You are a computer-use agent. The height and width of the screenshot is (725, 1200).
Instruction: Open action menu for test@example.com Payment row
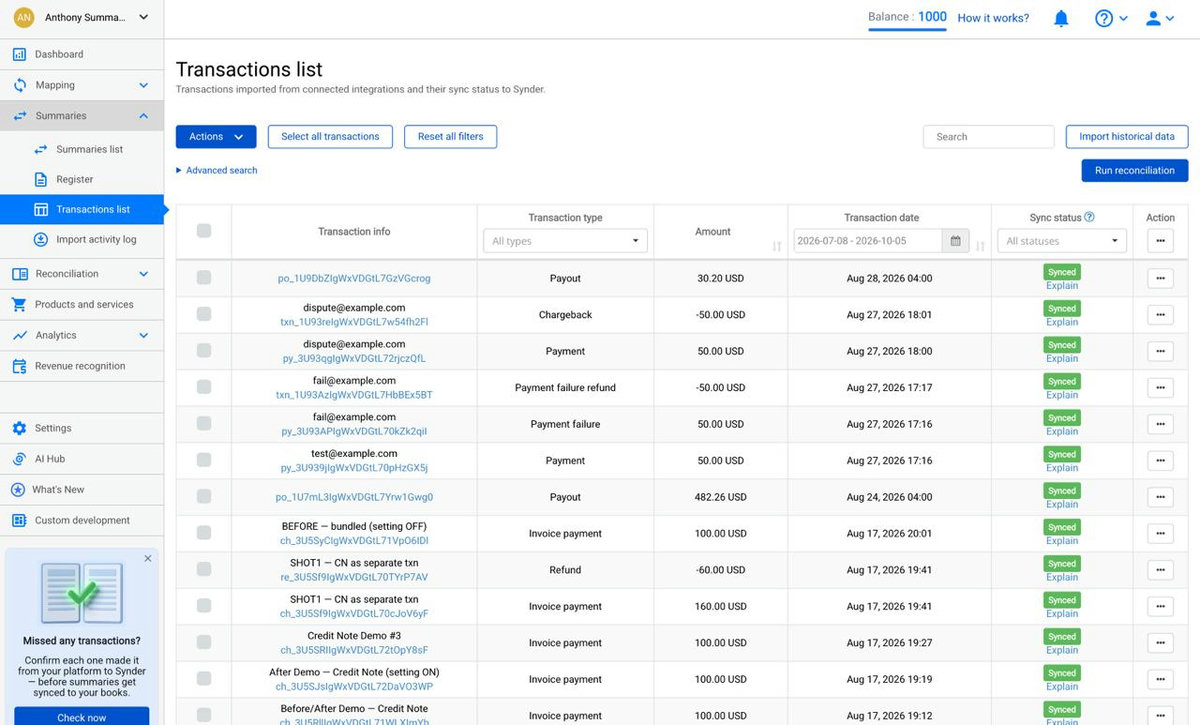1160,461
